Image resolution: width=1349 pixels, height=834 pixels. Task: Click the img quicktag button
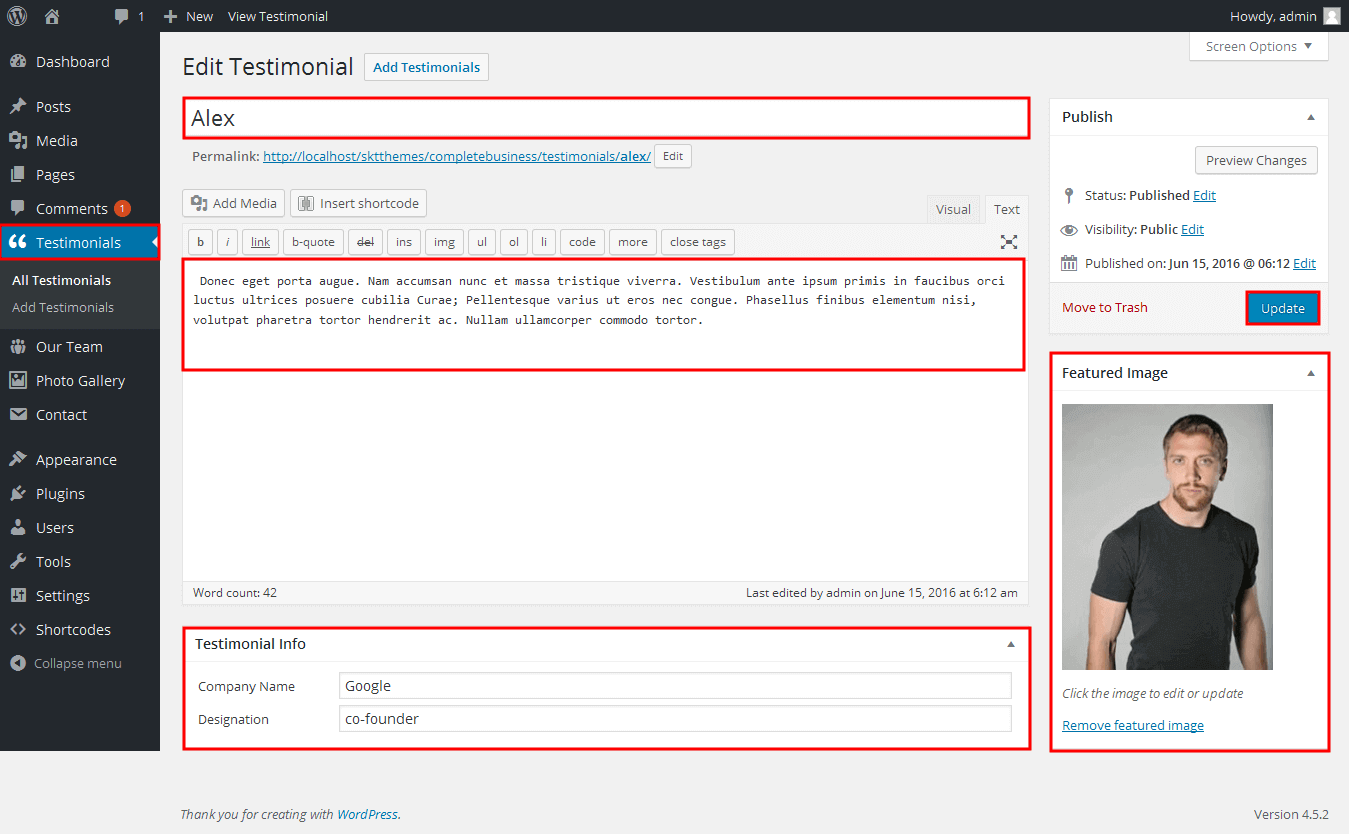444,242
